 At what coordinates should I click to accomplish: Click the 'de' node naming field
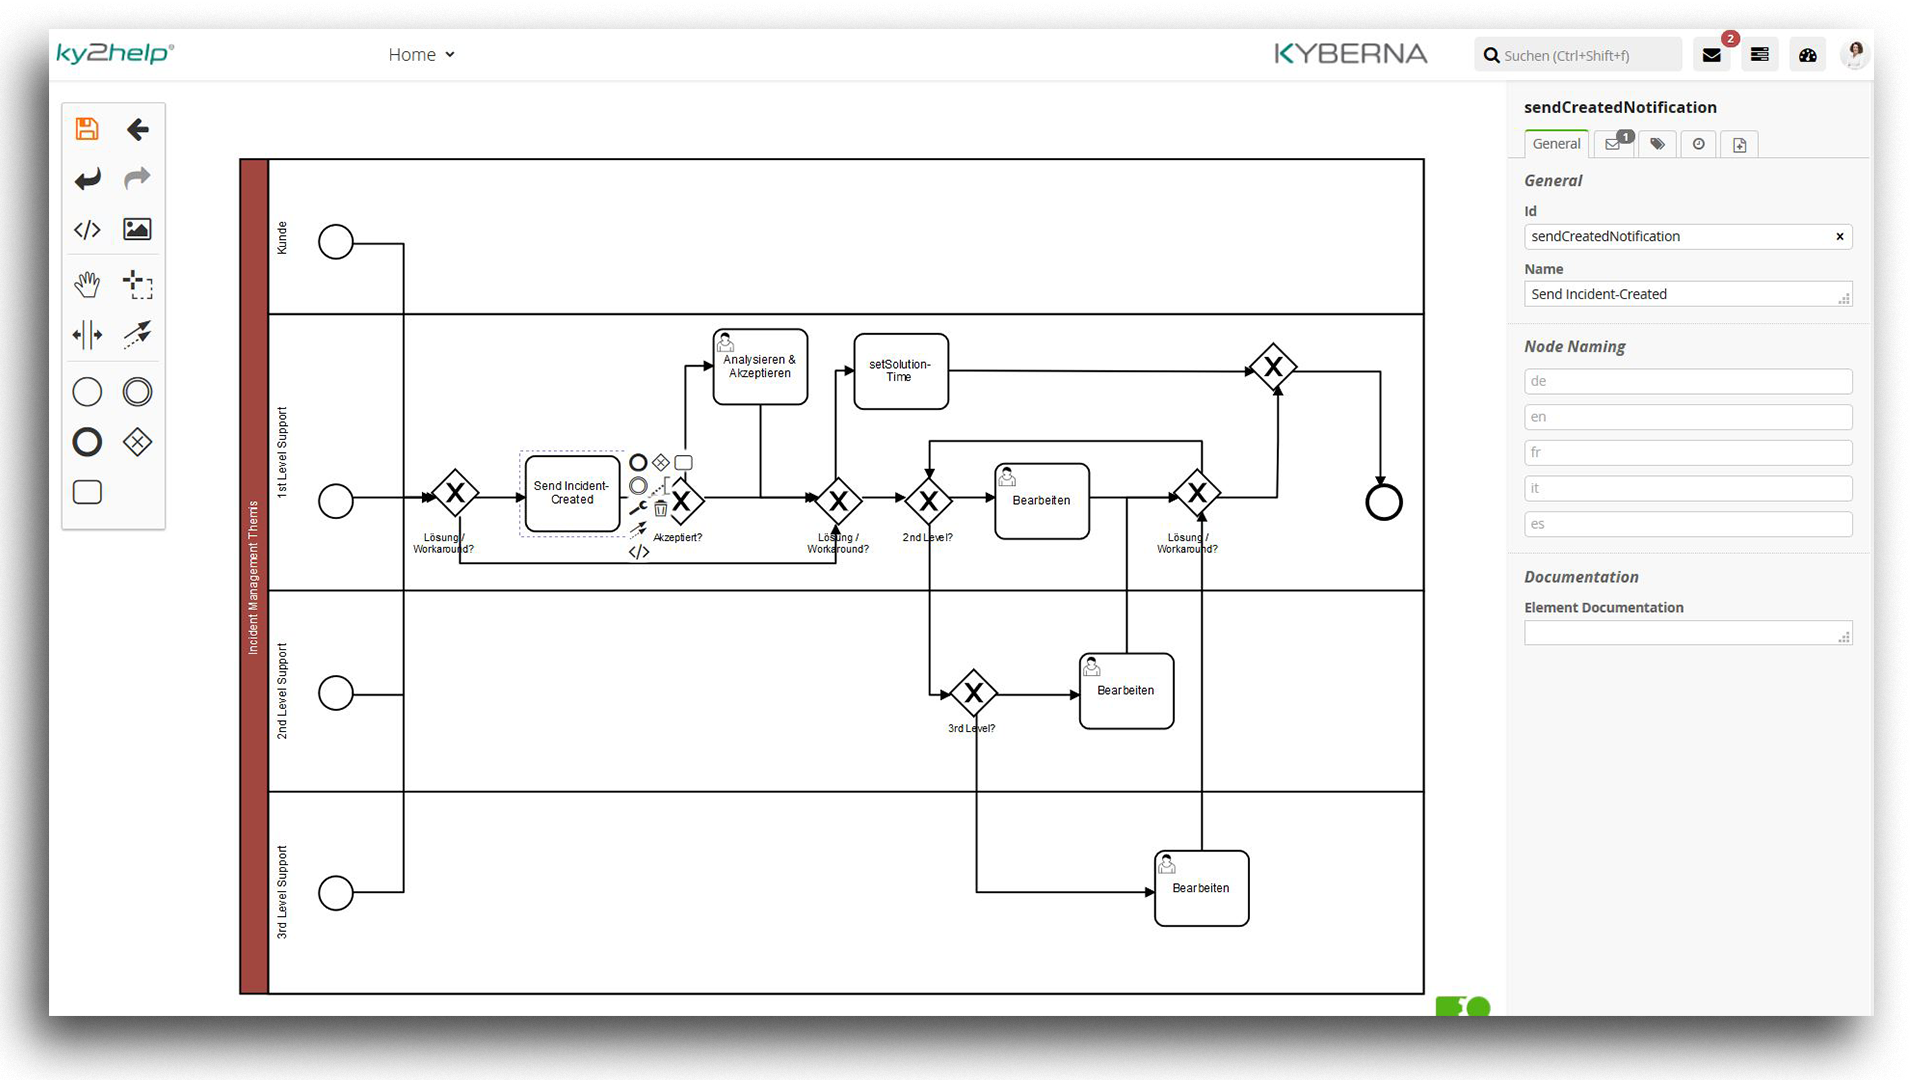1687,381
